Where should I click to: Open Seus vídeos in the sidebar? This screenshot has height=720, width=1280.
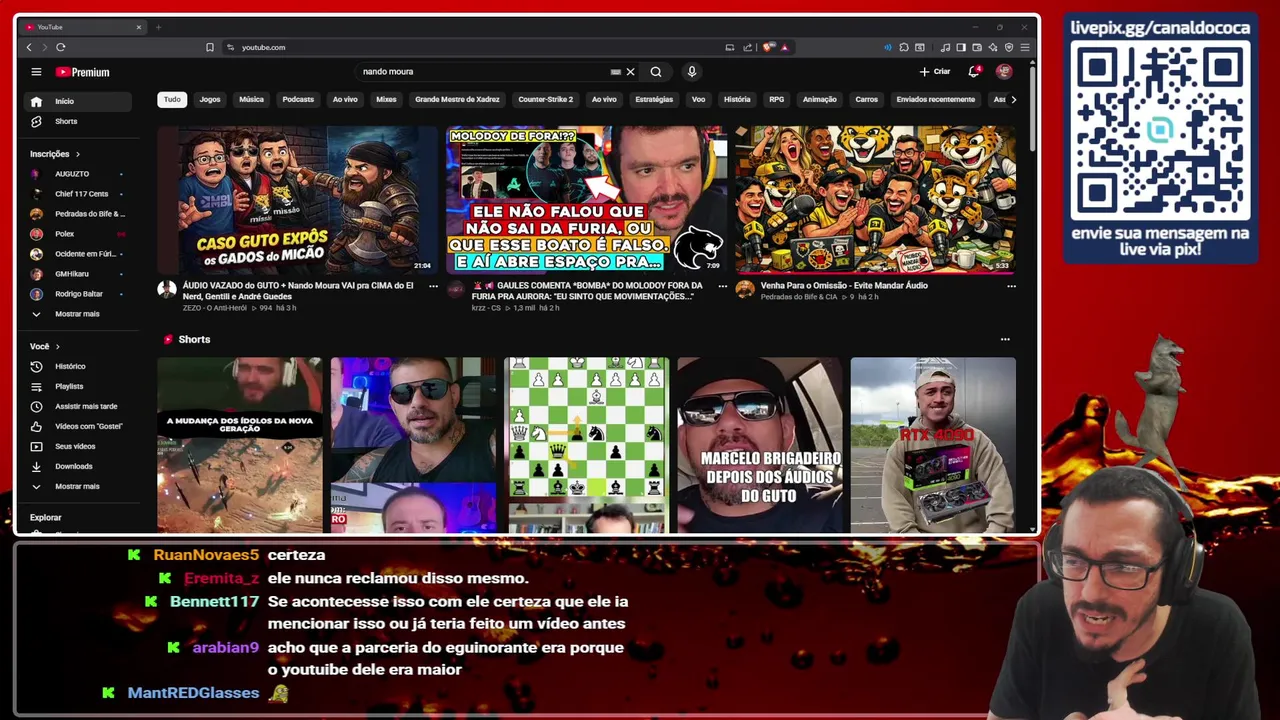(x=78, y=446)
